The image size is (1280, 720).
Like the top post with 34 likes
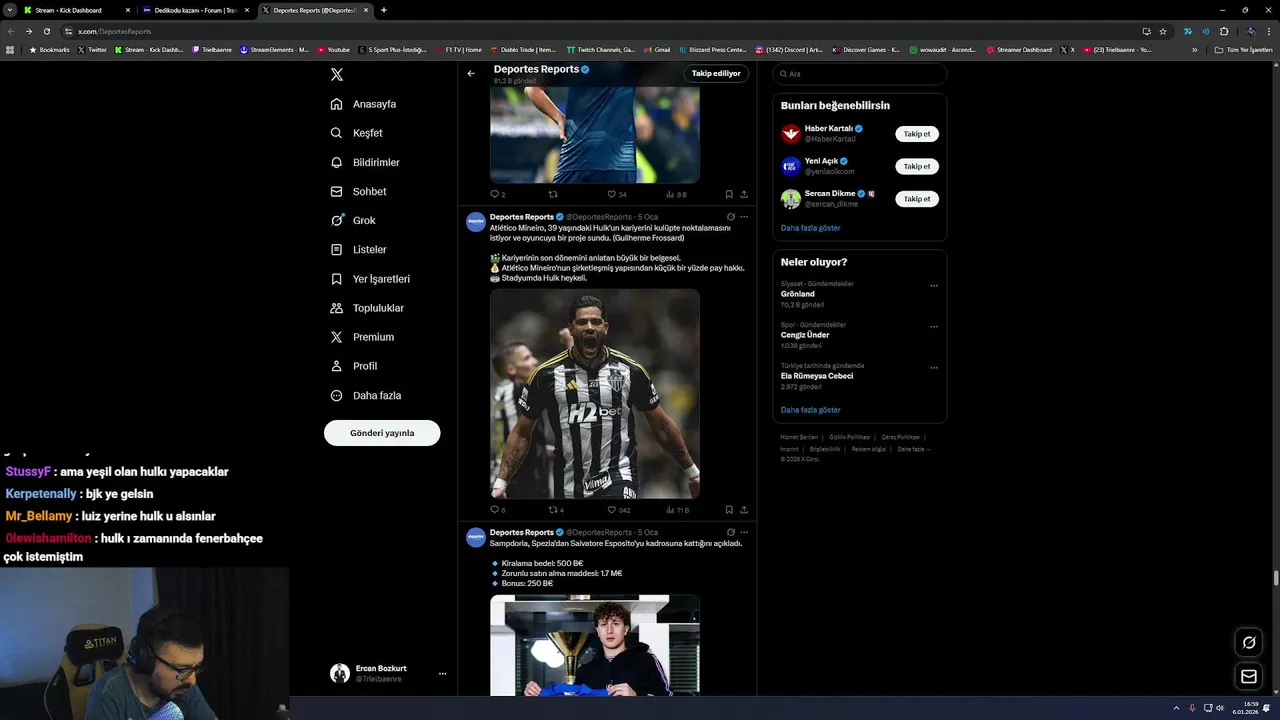(617, 195)
